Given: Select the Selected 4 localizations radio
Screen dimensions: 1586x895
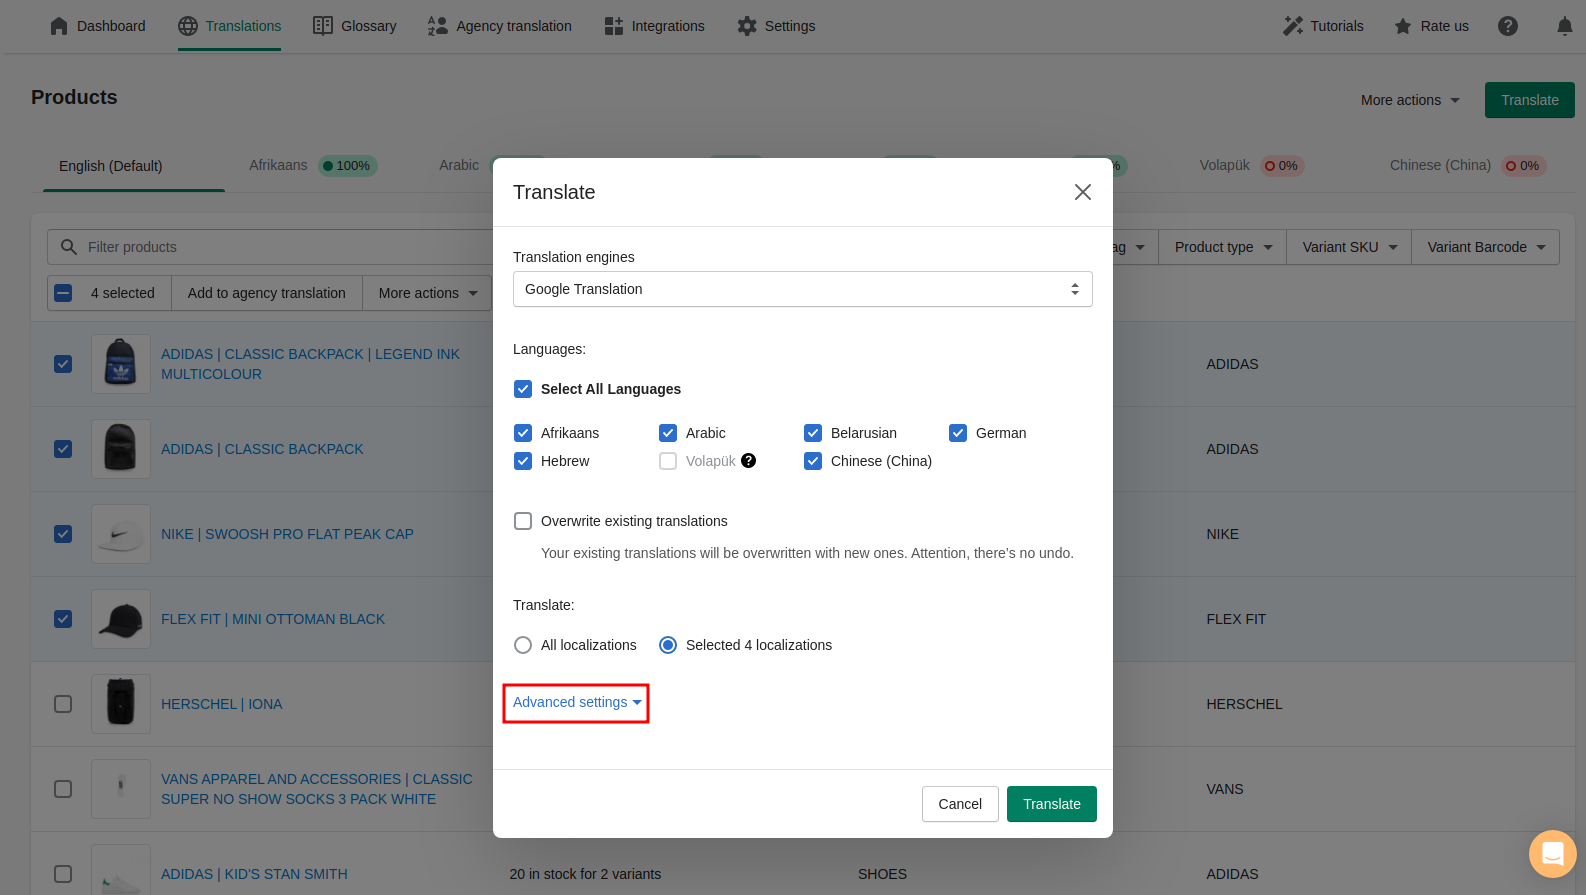Looking at the screenshot, I should click(x=668, y=645).
